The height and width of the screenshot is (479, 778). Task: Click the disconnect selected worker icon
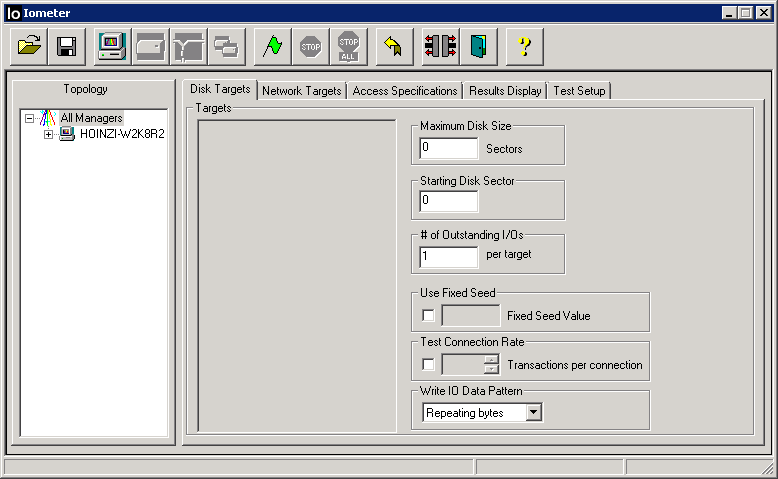click(x=441, y=47)
